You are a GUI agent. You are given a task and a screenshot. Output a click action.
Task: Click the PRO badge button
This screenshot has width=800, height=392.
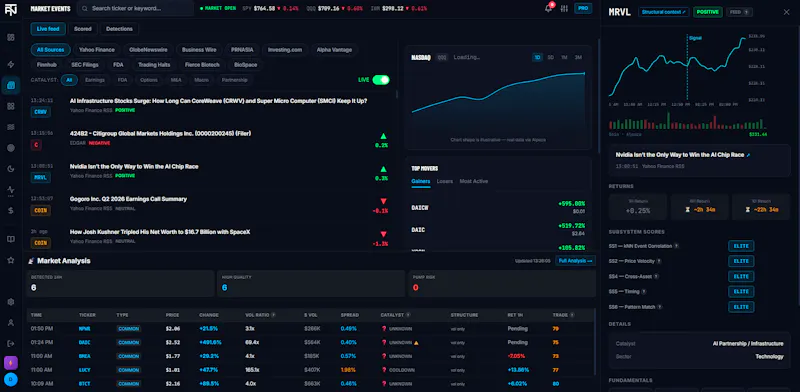(x=583, y=9)
